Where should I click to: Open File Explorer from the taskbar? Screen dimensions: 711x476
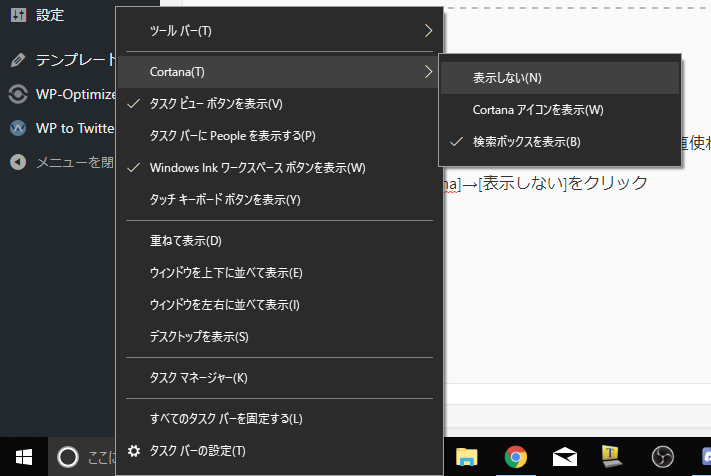tap(466, 457)
